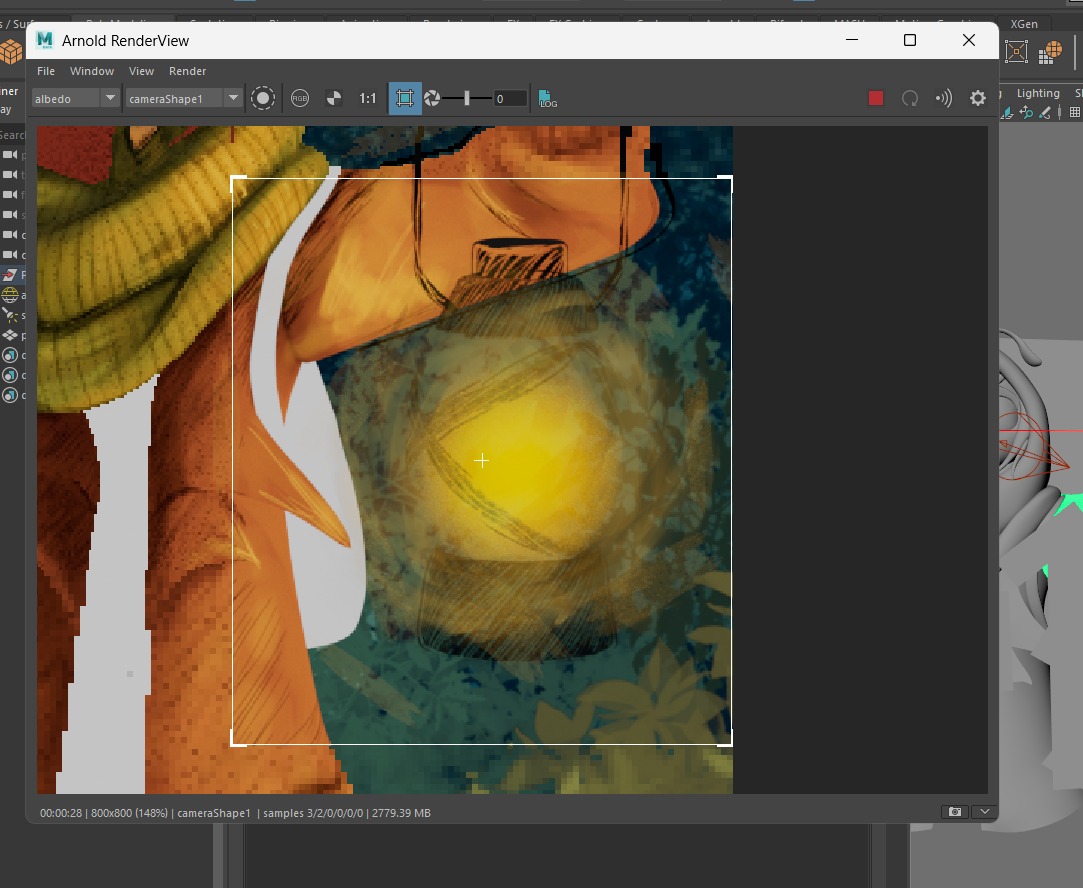This screenshot has width=1083, height=888.
Task: Open the albedo AOV dropdown
Action: [x=75, y=98]
